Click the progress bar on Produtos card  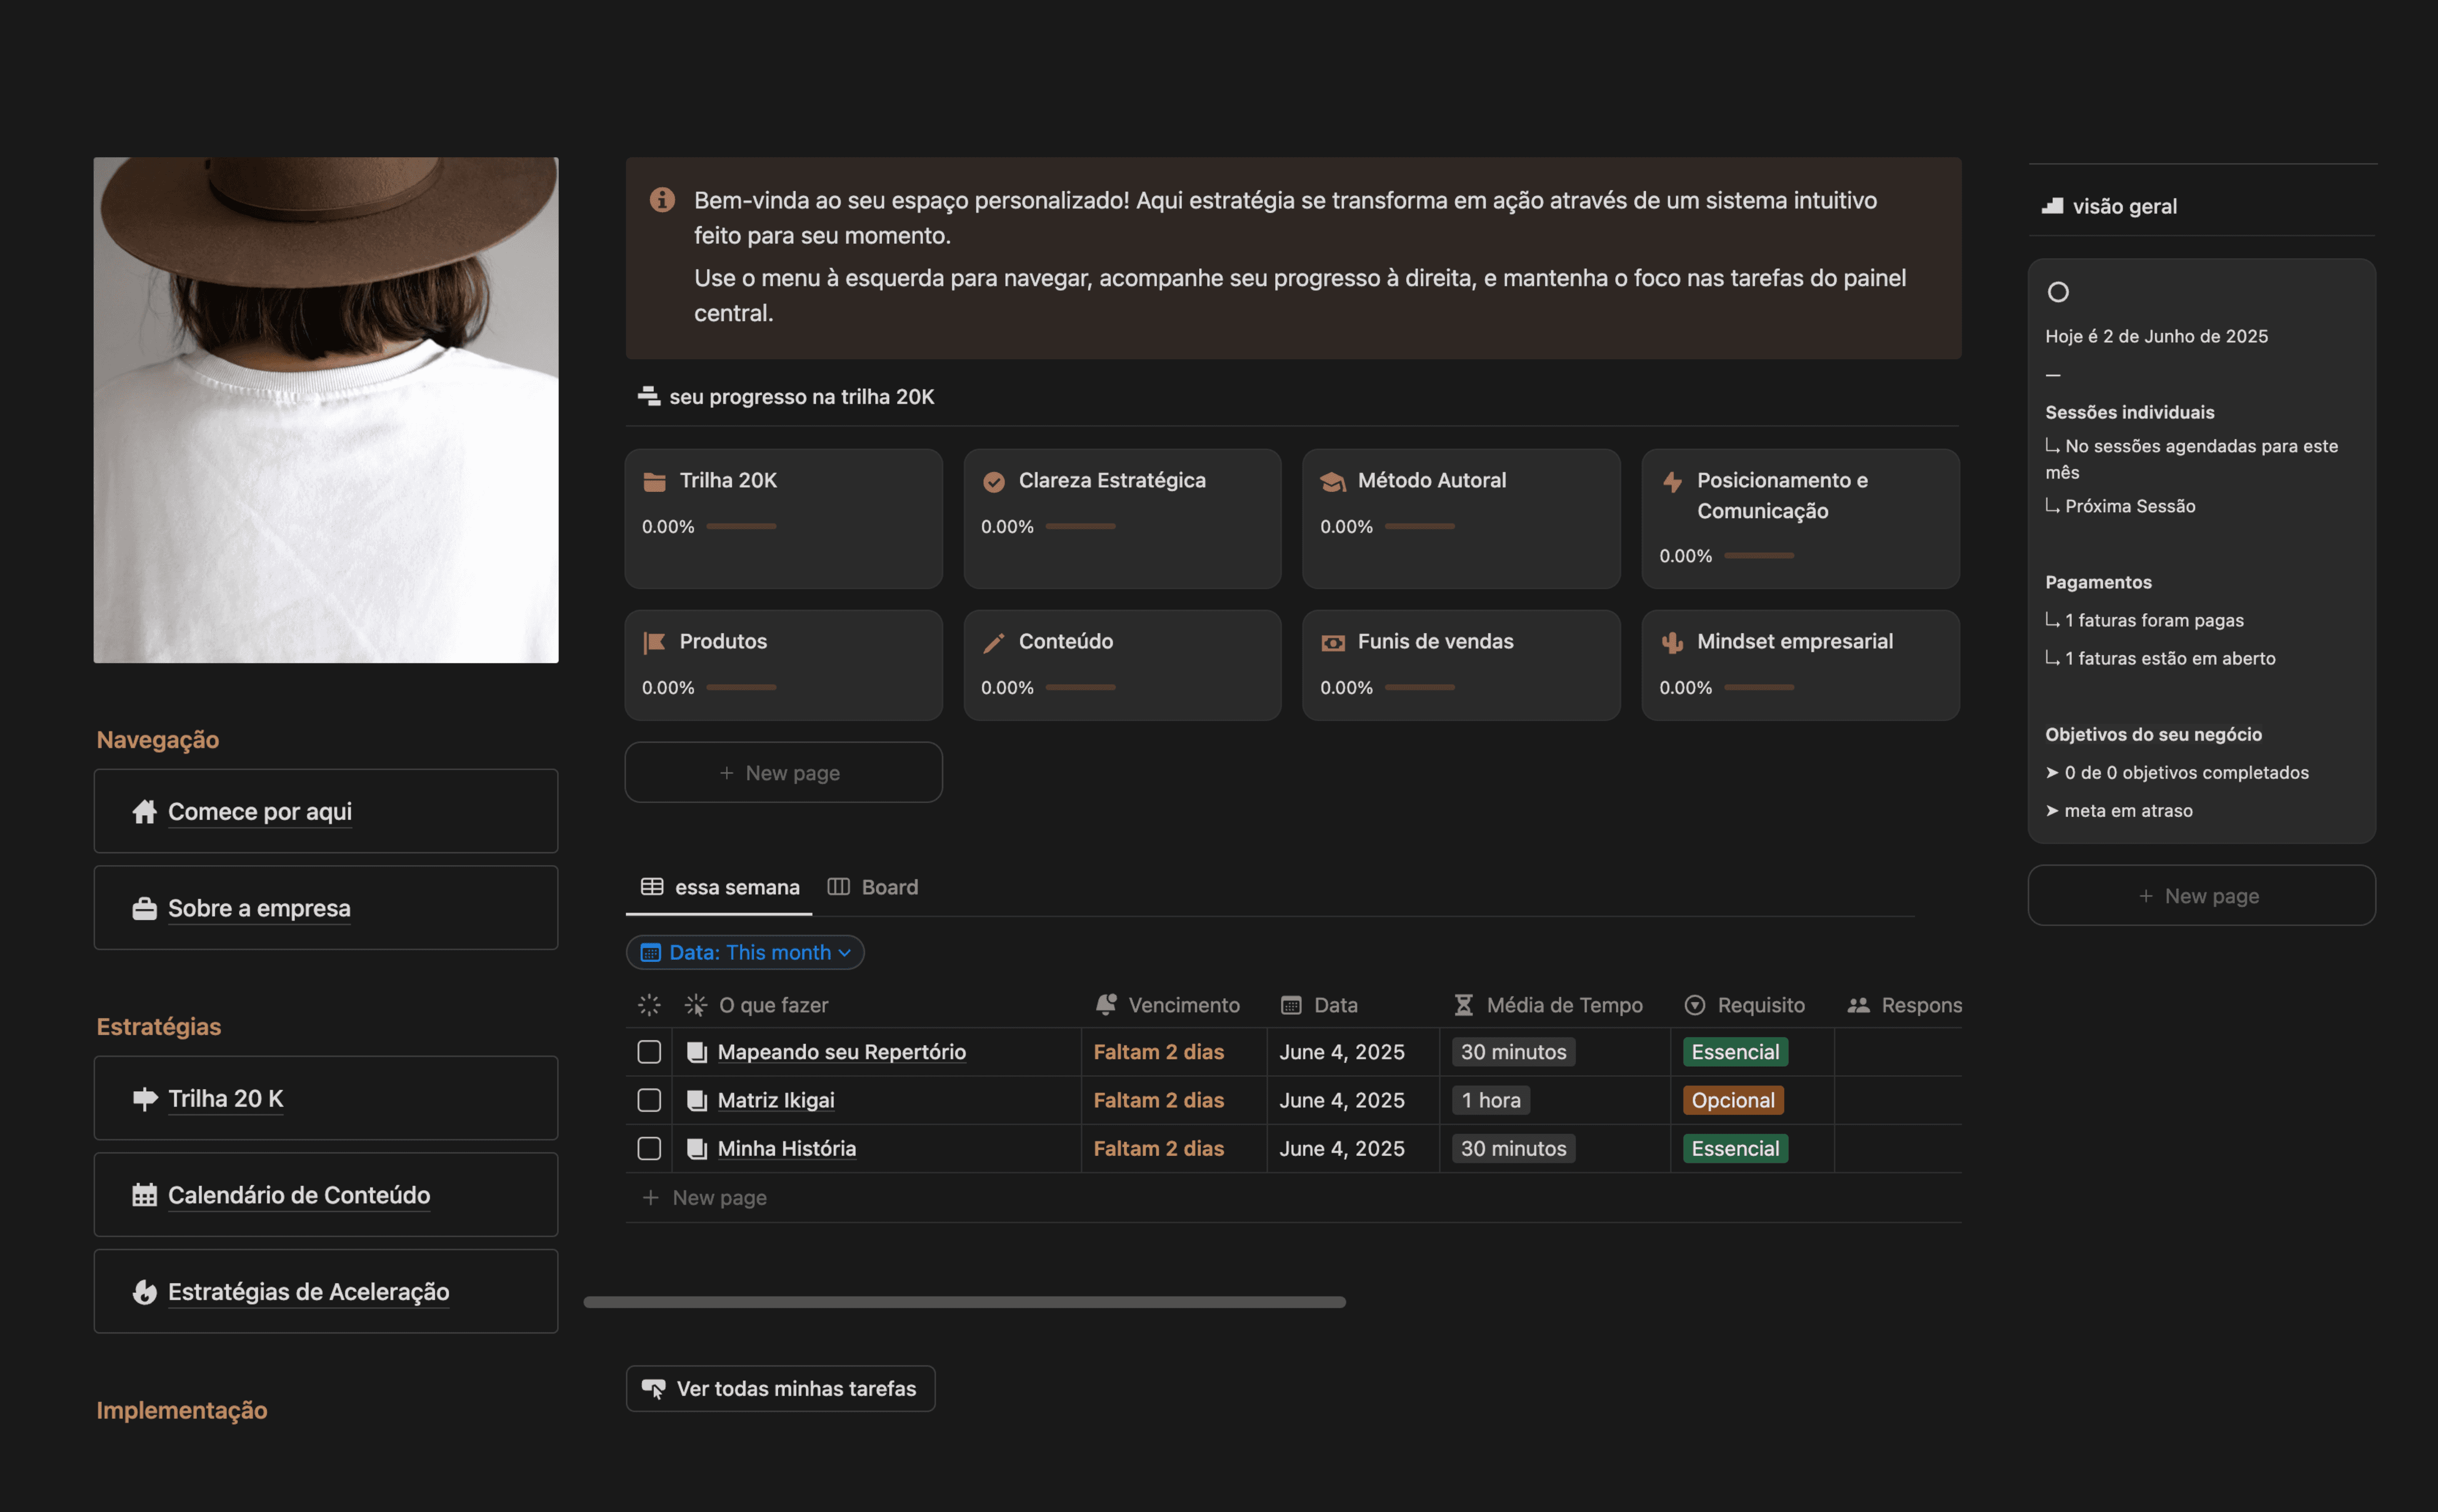(741, 688)
